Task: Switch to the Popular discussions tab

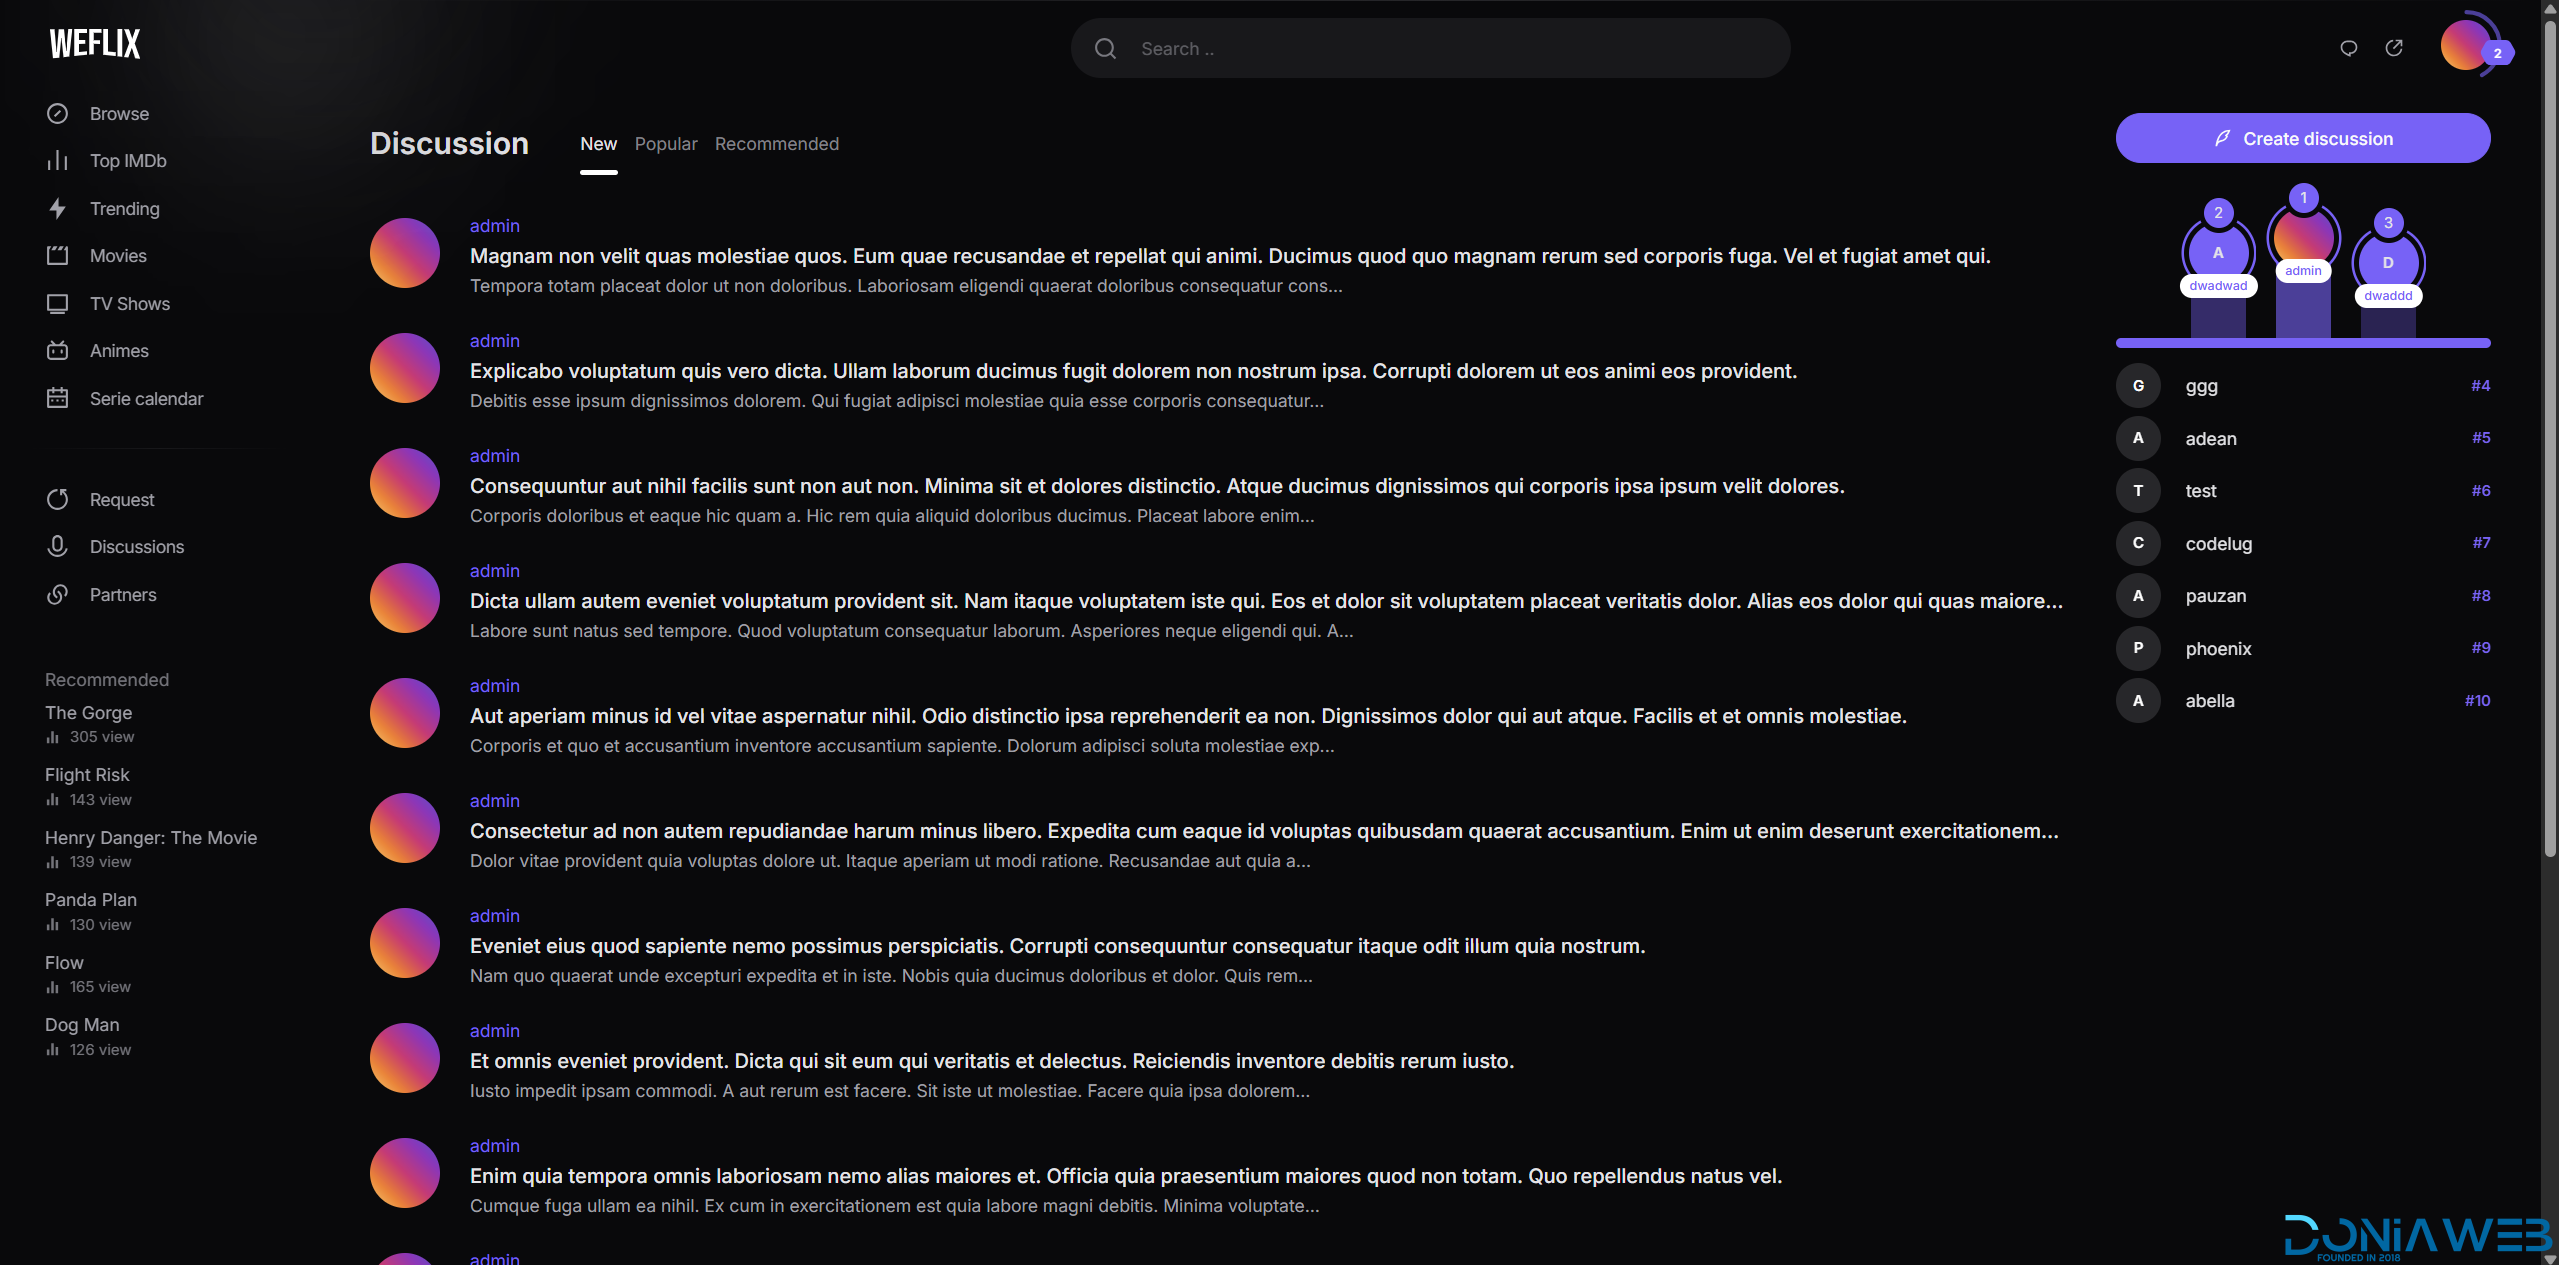Action: click(666, 144)
